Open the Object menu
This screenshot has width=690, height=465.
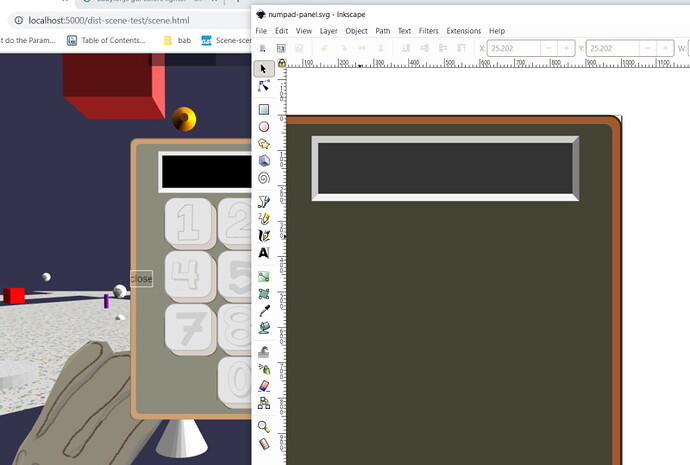[x=356, y=31]
